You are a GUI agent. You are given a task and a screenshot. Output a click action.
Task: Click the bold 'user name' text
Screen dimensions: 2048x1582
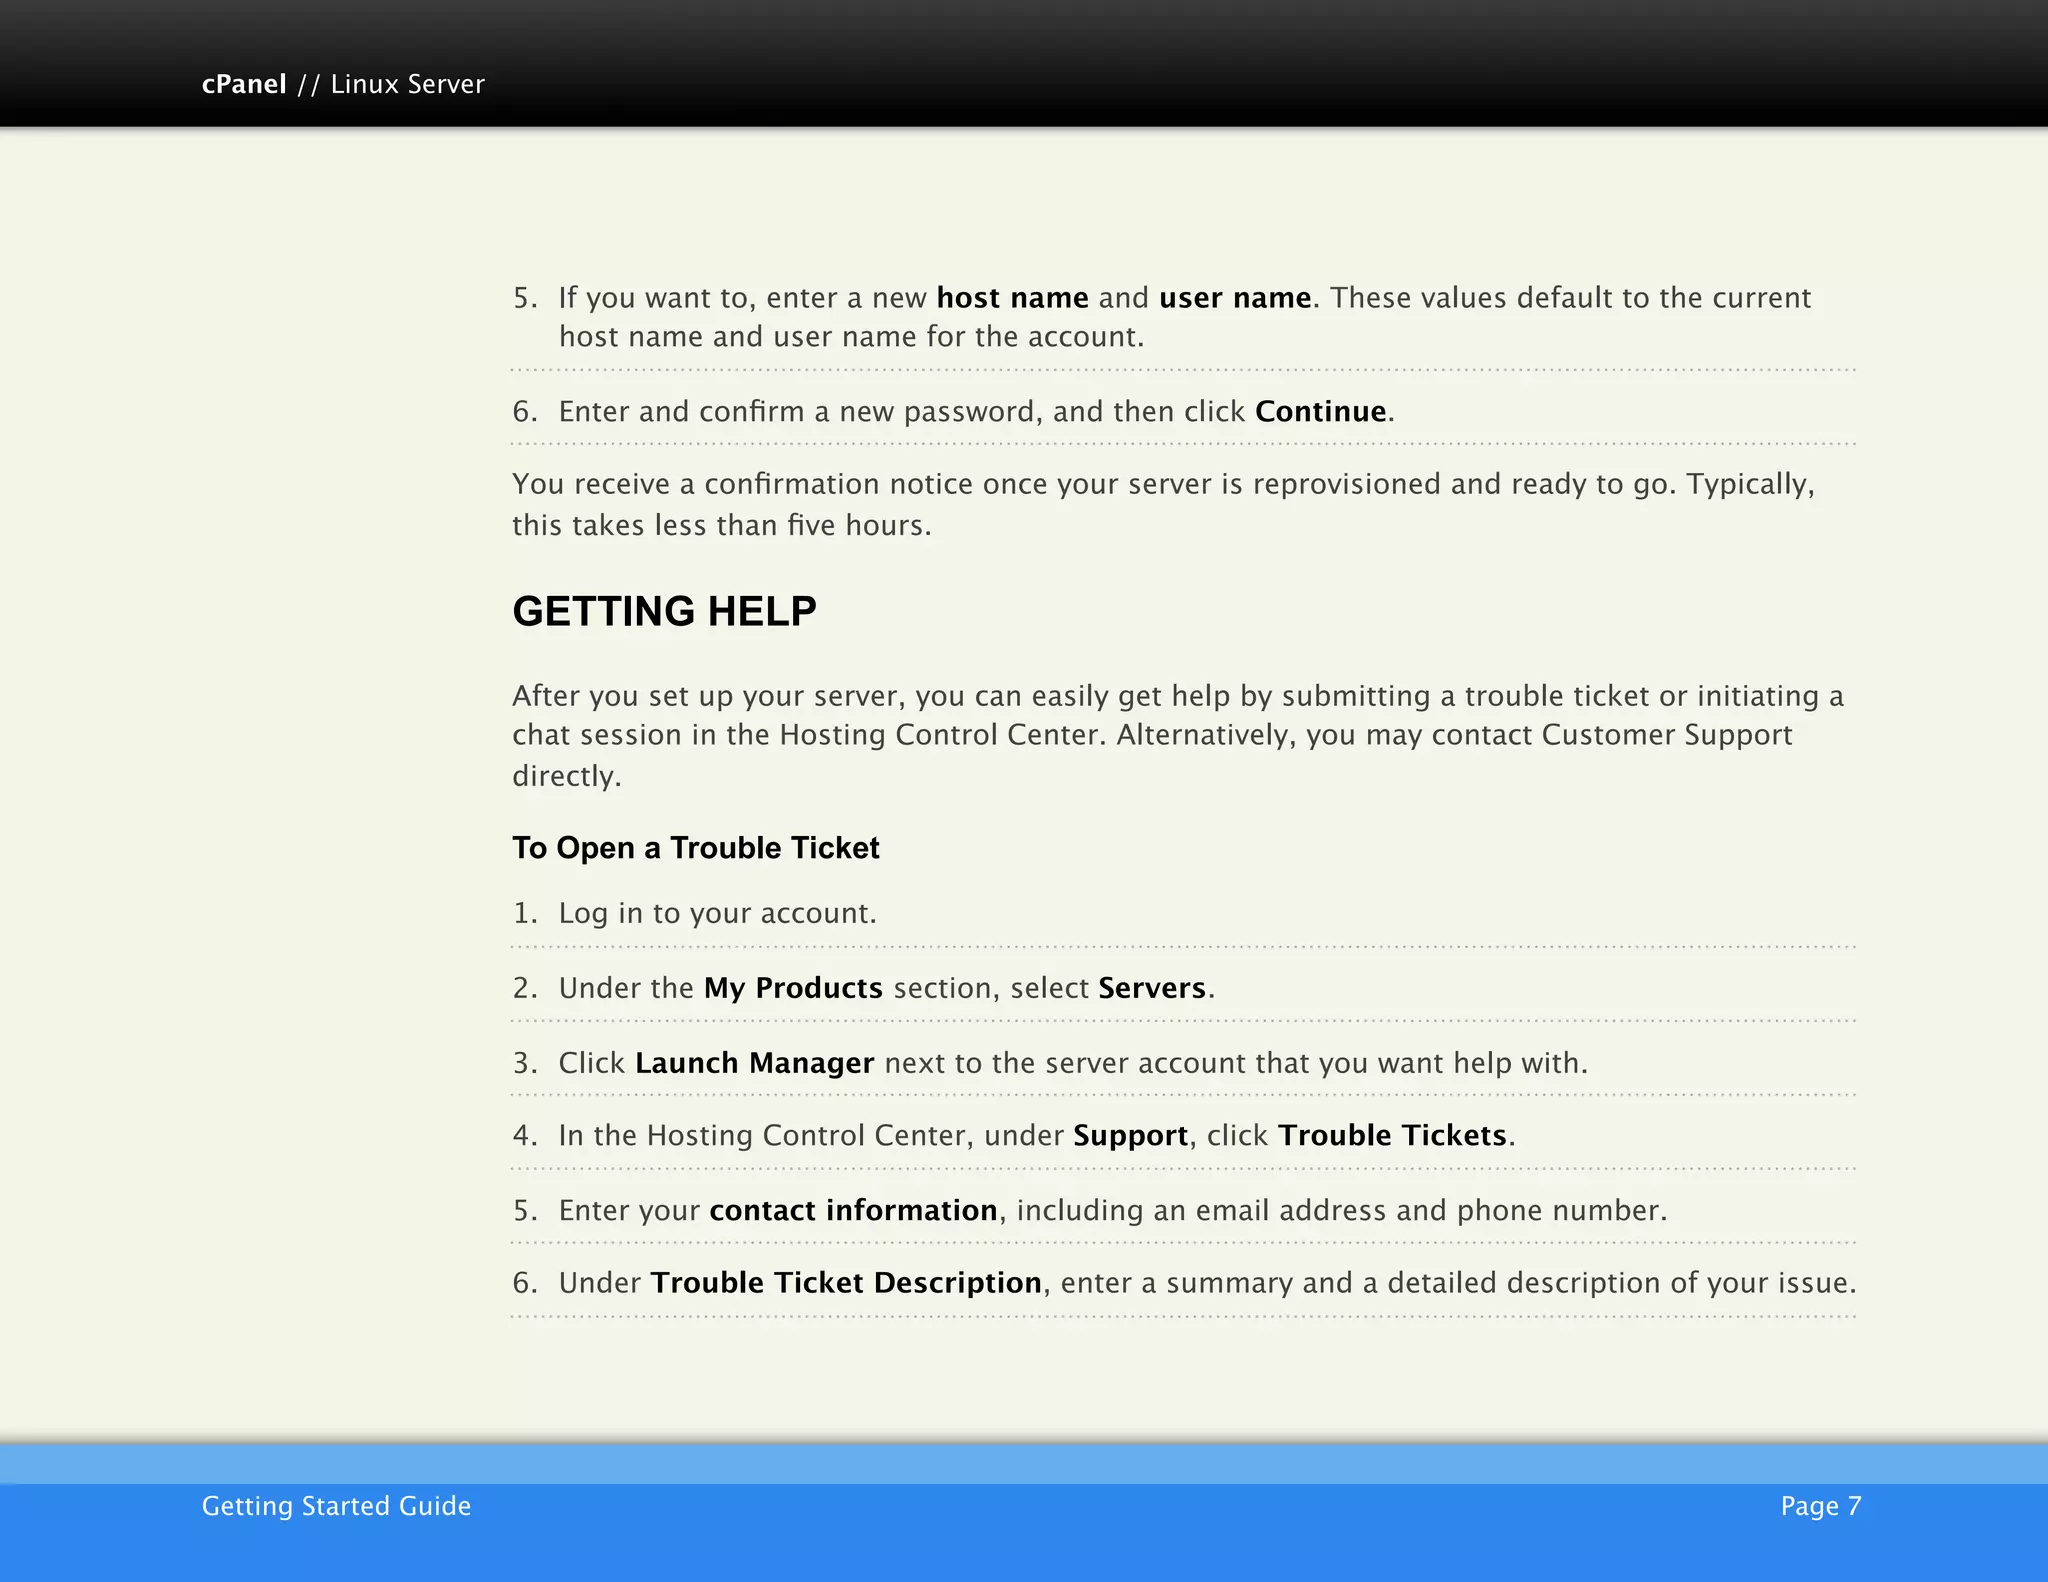(1235, 298)
